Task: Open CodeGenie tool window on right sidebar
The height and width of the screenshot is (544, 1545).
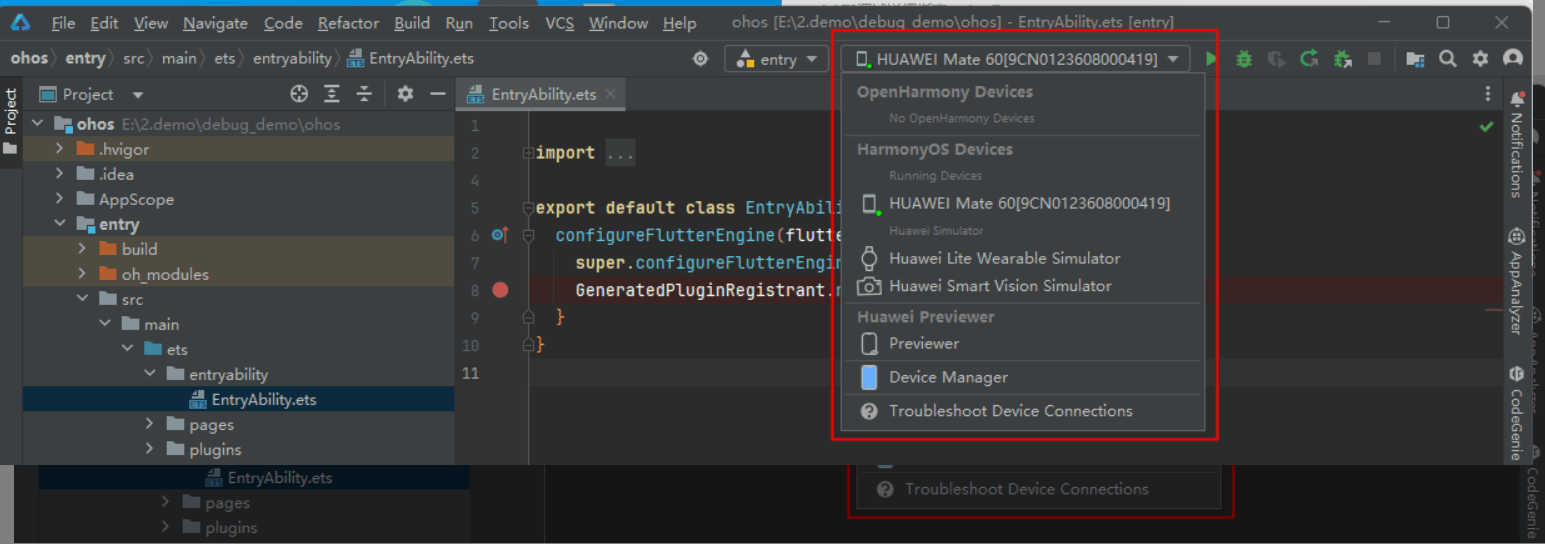Action: tap(1518, 412)
